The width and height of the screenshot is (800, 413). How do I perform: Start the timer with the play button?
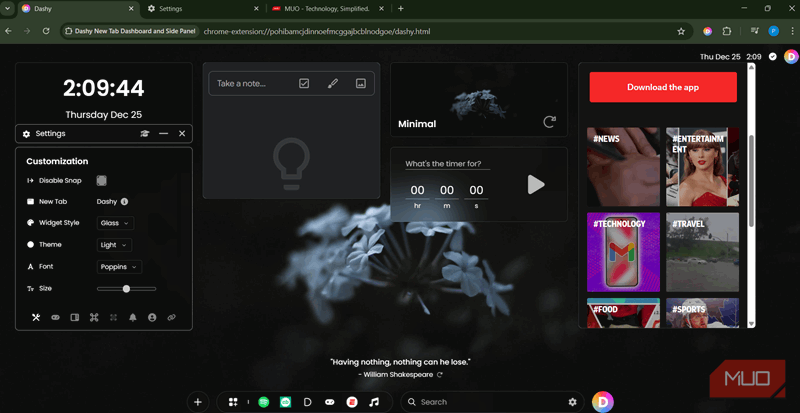click(536, 185)
